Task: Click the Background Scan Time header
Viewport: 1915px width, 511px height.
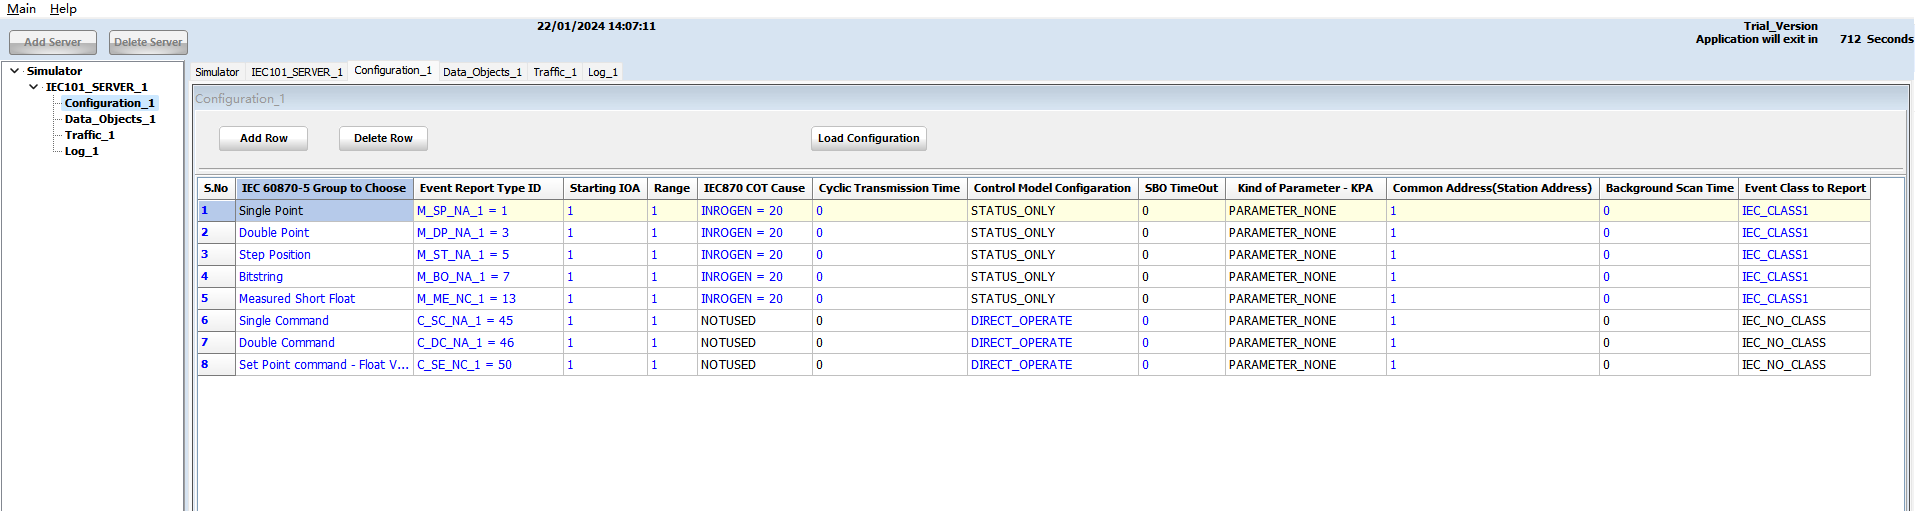Action: [1669, 188]
